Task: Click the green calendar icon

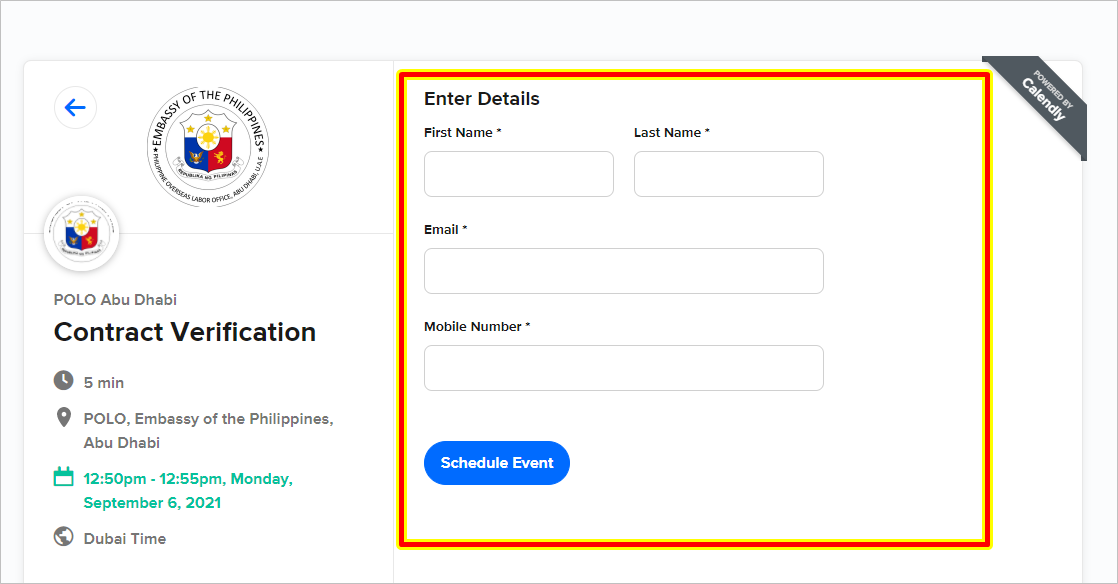Action: click(63, 477)
